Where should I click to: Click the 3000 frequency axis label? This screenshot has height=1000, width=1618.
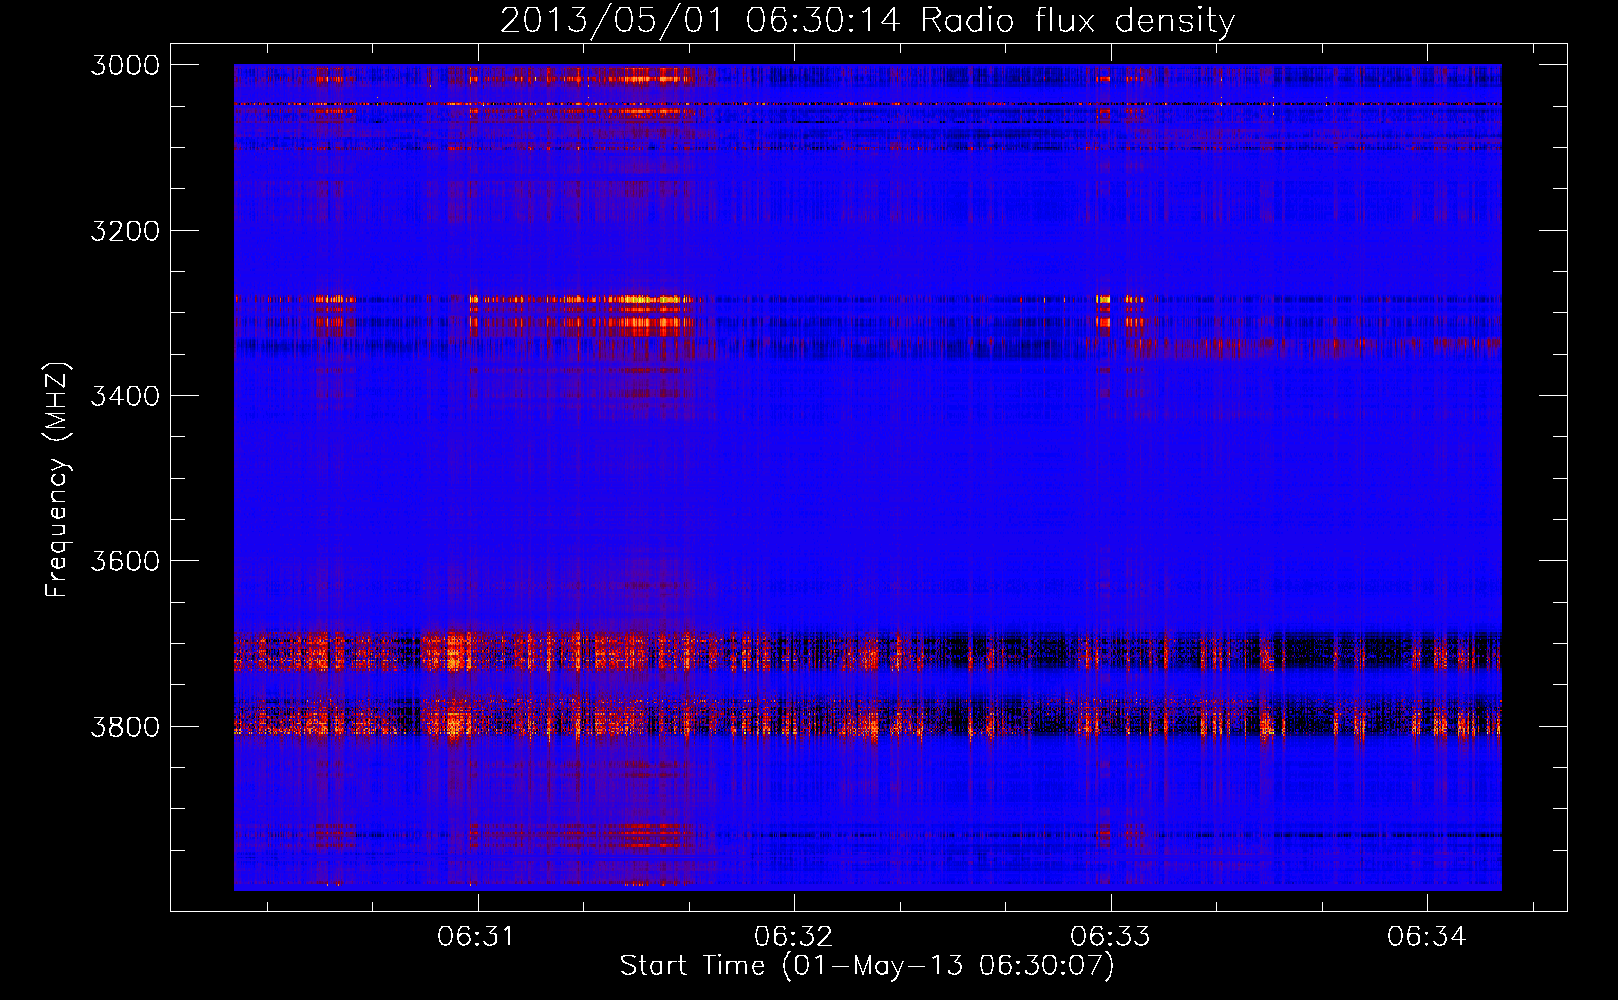[125, 65]
